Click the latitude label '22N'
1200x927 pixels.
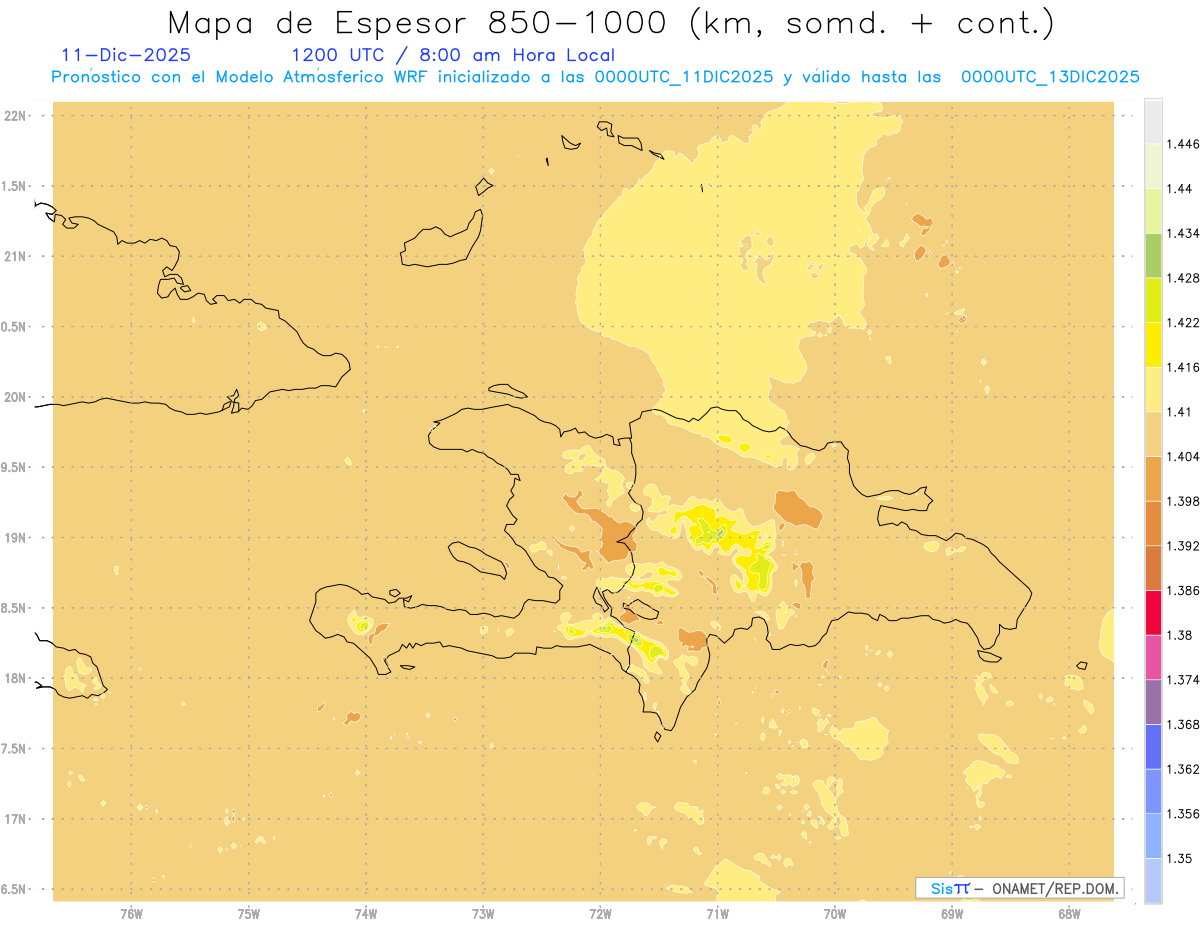pos(14,115)
